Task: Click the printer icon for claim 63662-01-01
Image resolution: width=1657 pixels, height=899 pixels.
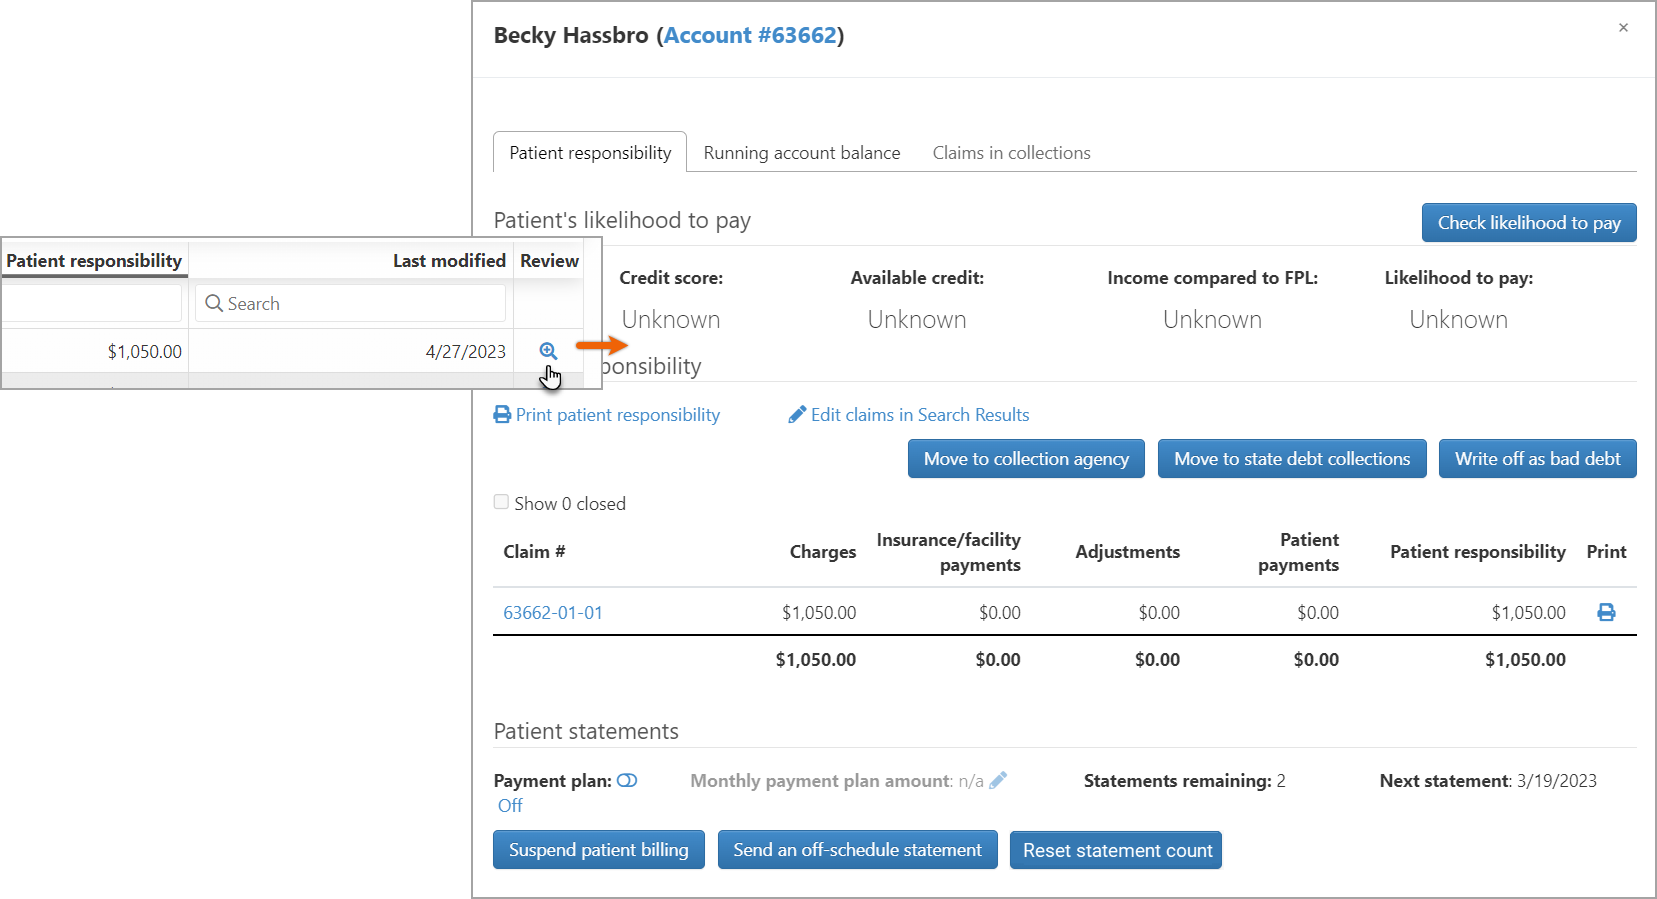Action: tap(1606, 612)
